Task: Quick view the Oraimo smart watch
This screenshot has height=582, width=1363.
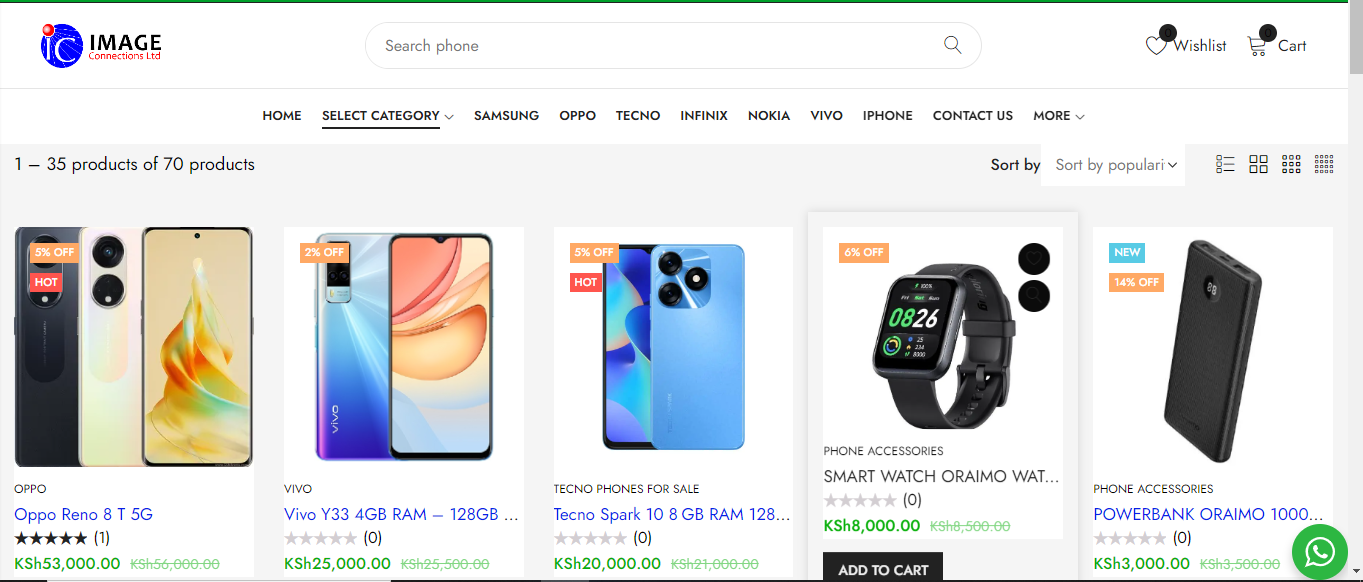Action: pyautogui.click(x=1034, y=294)
